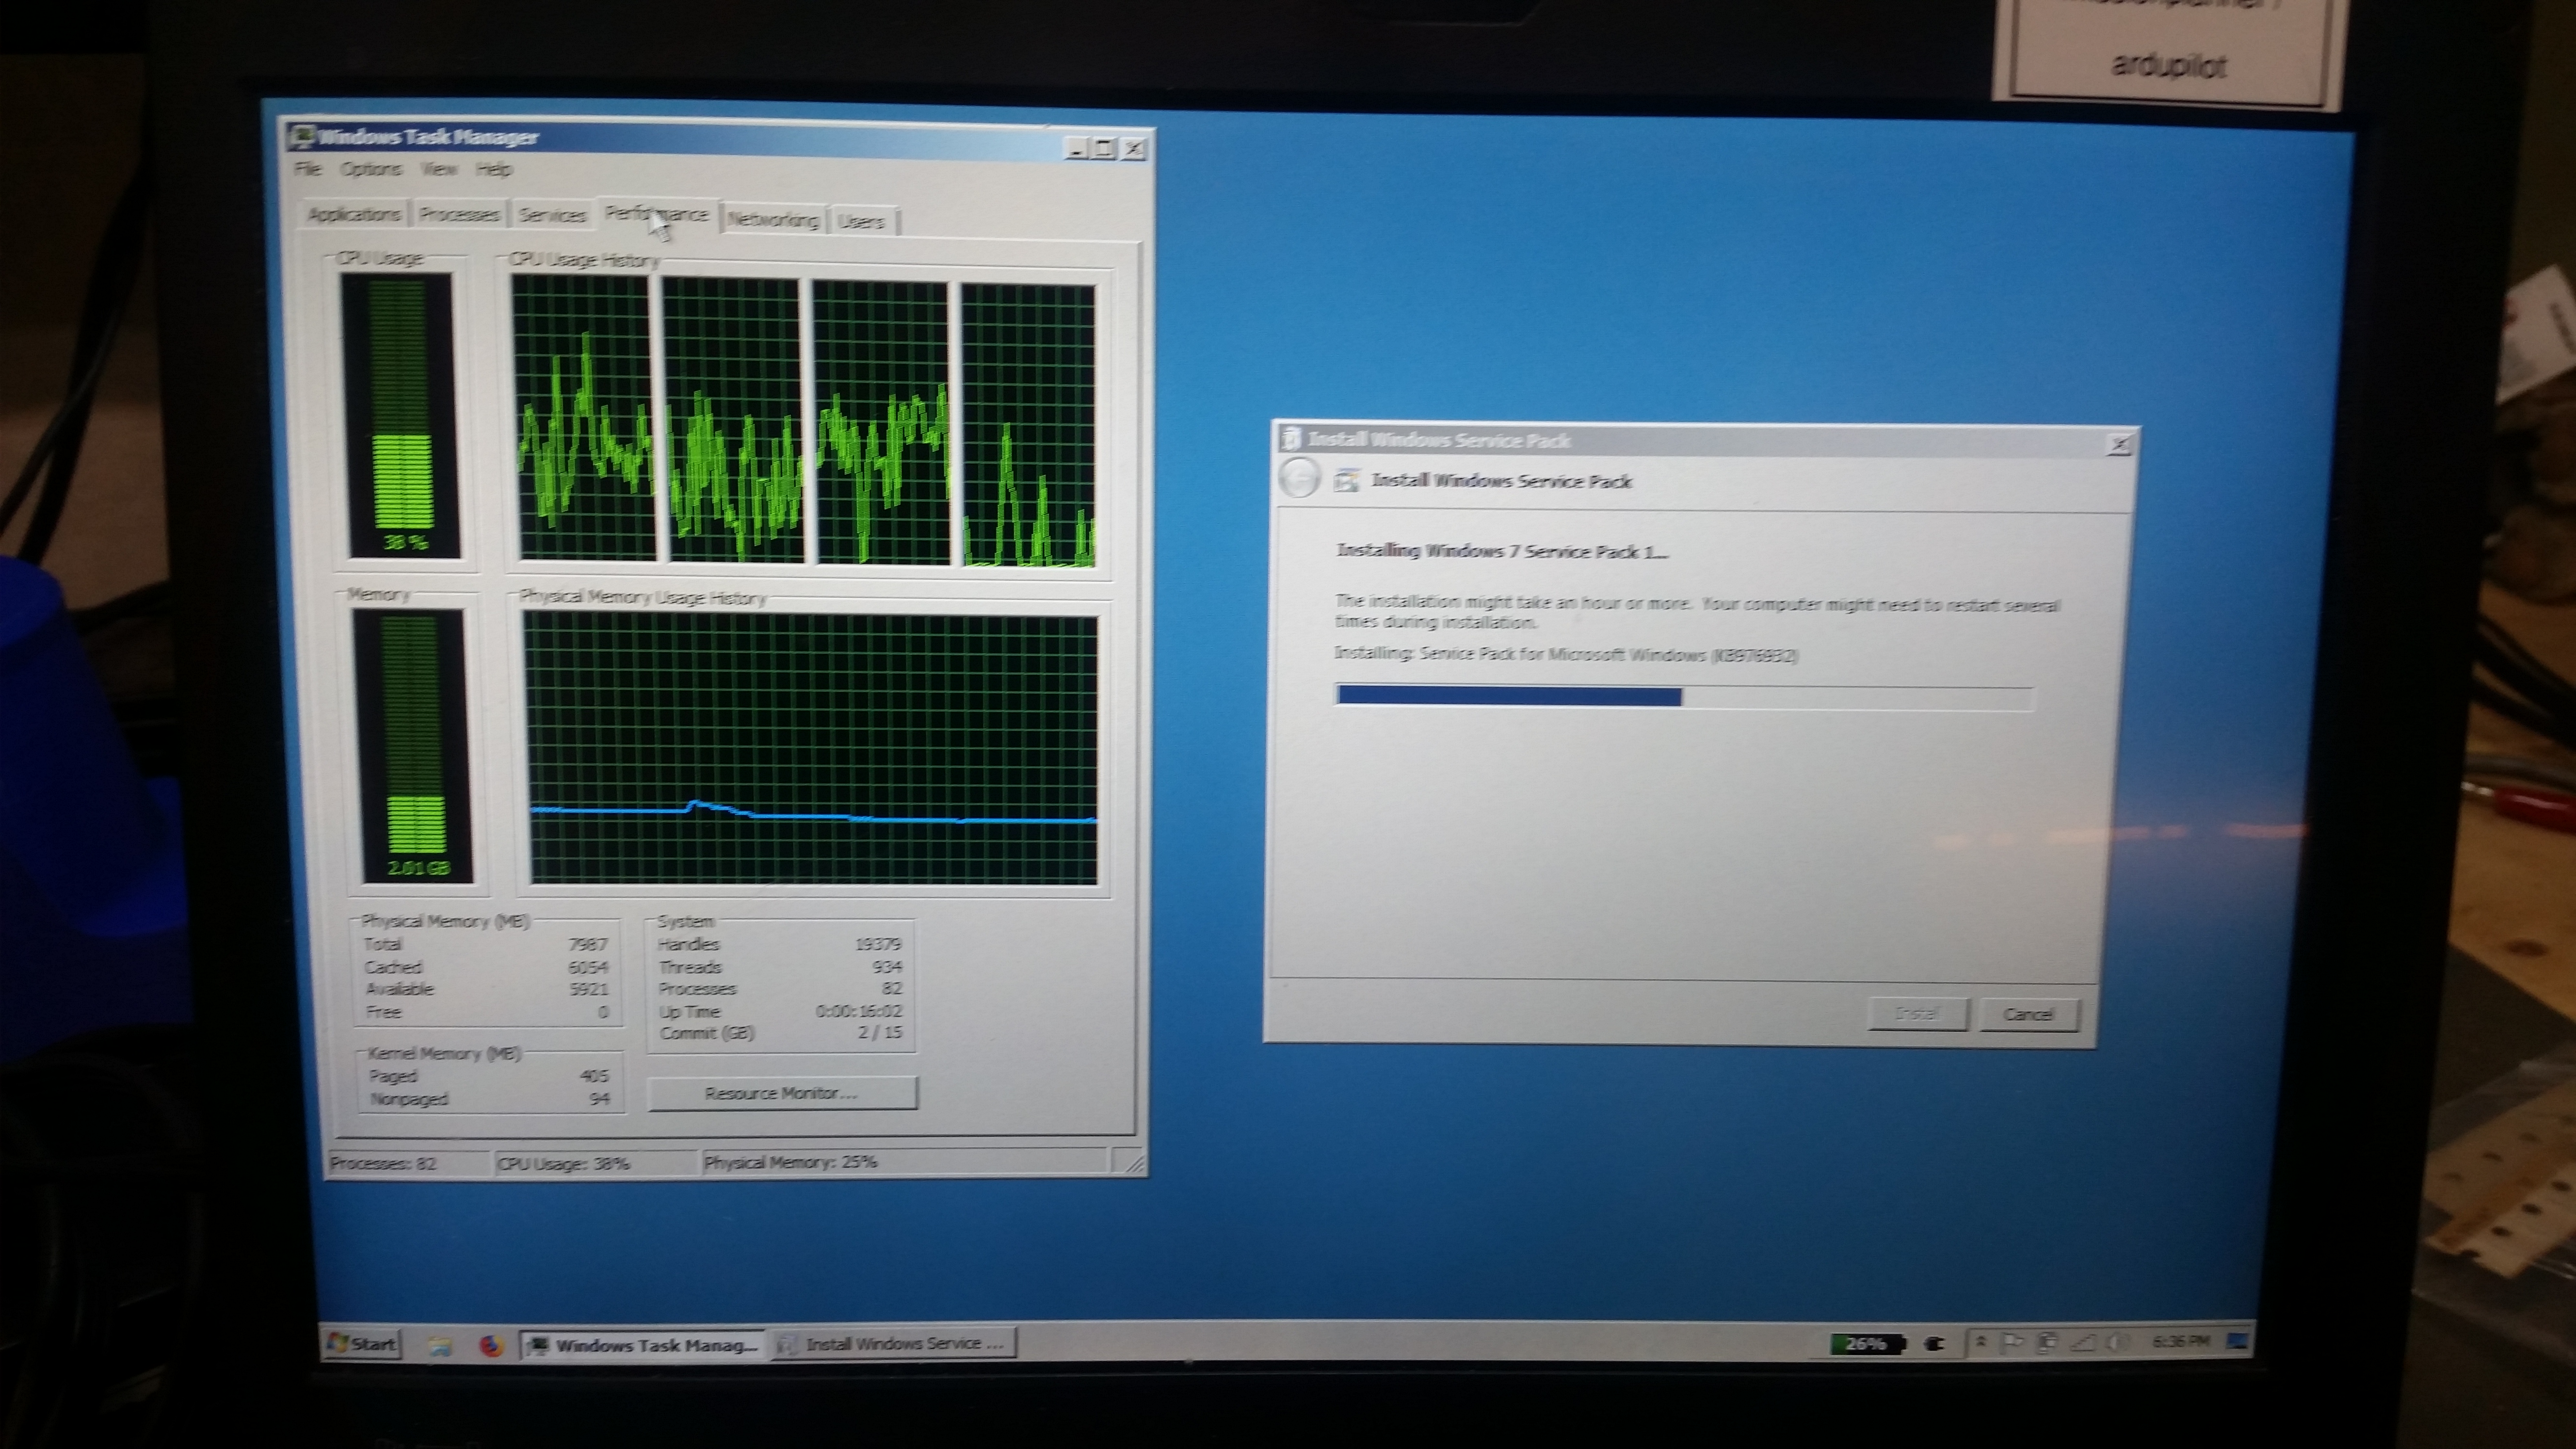Click the network tray icon
This screenshot has width=2576, height=1449.
[x=2083, y=1342]
